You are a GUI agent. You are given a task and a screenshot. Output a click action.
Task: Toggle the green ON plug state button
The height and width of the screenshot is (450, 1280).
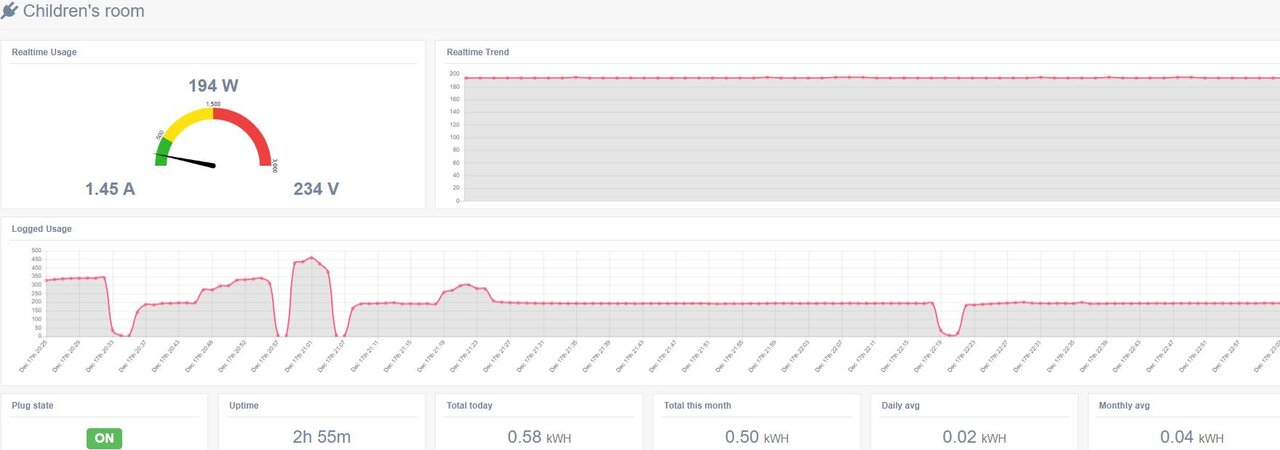[104, 438]
